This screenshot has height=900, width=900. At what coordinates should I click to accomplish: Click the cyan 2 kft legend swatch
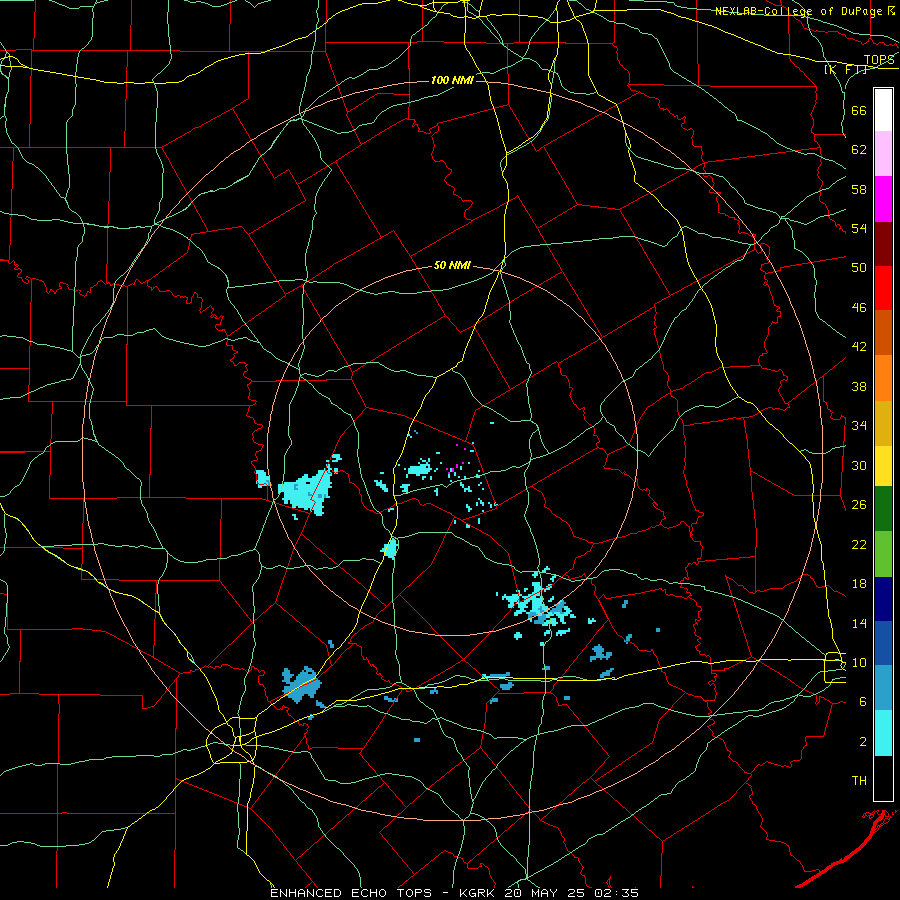point(883,733)
